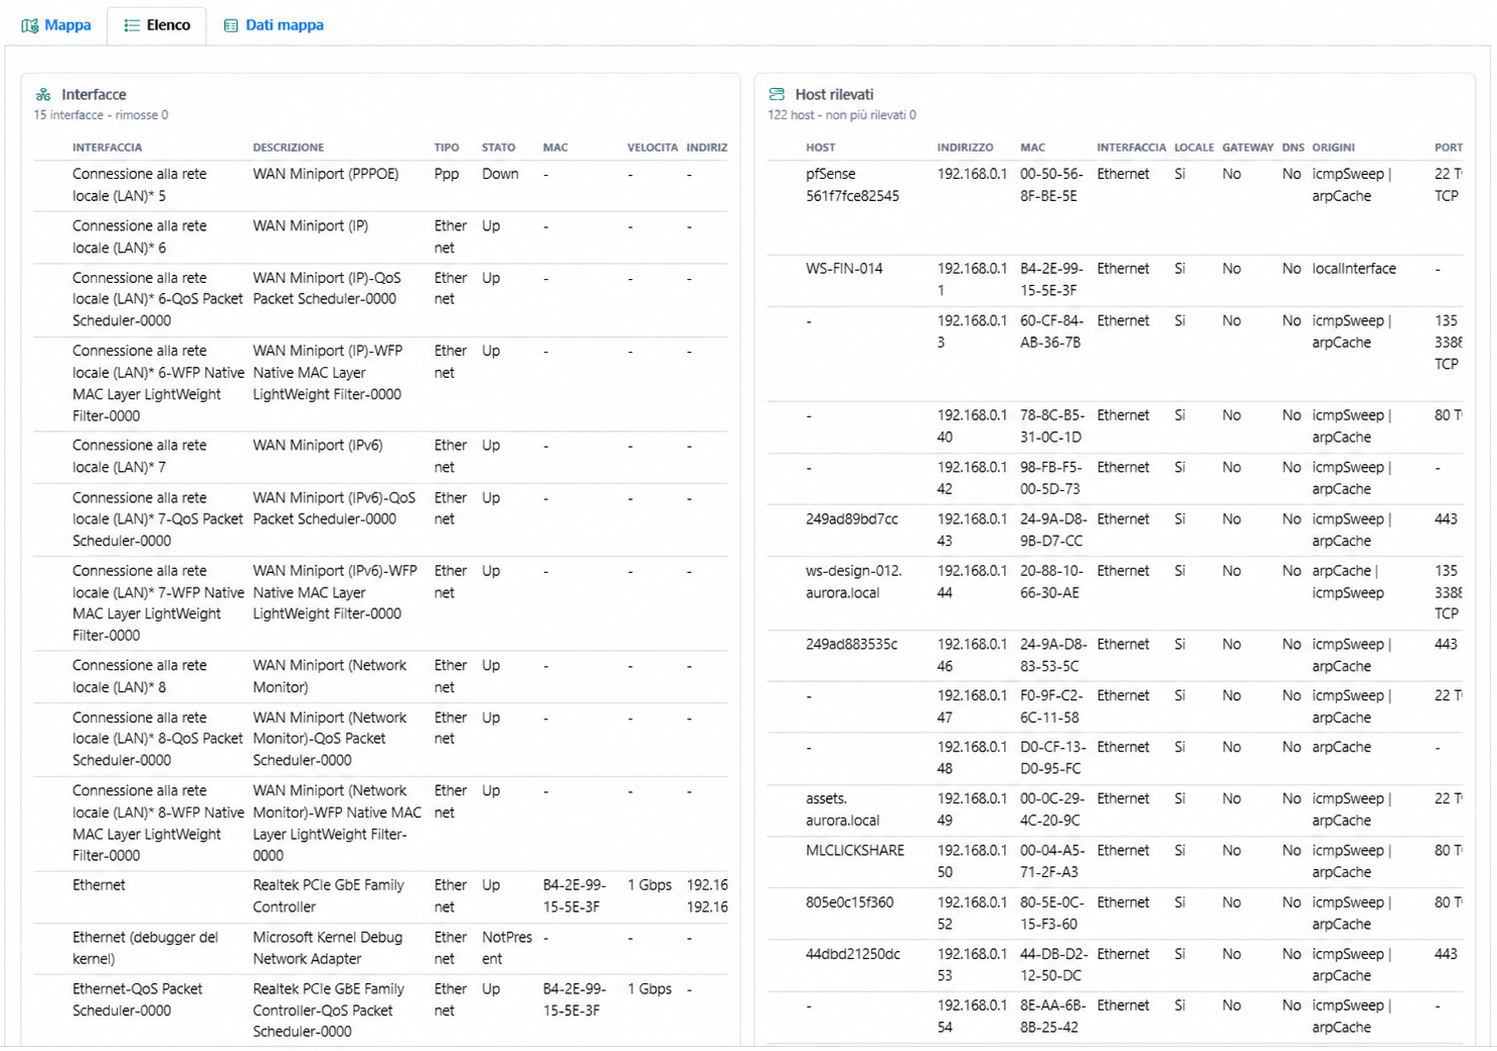Sort by INTERFACCIA column header
The height and width of the screenshot is (1051, 1497).
(107, 147)
